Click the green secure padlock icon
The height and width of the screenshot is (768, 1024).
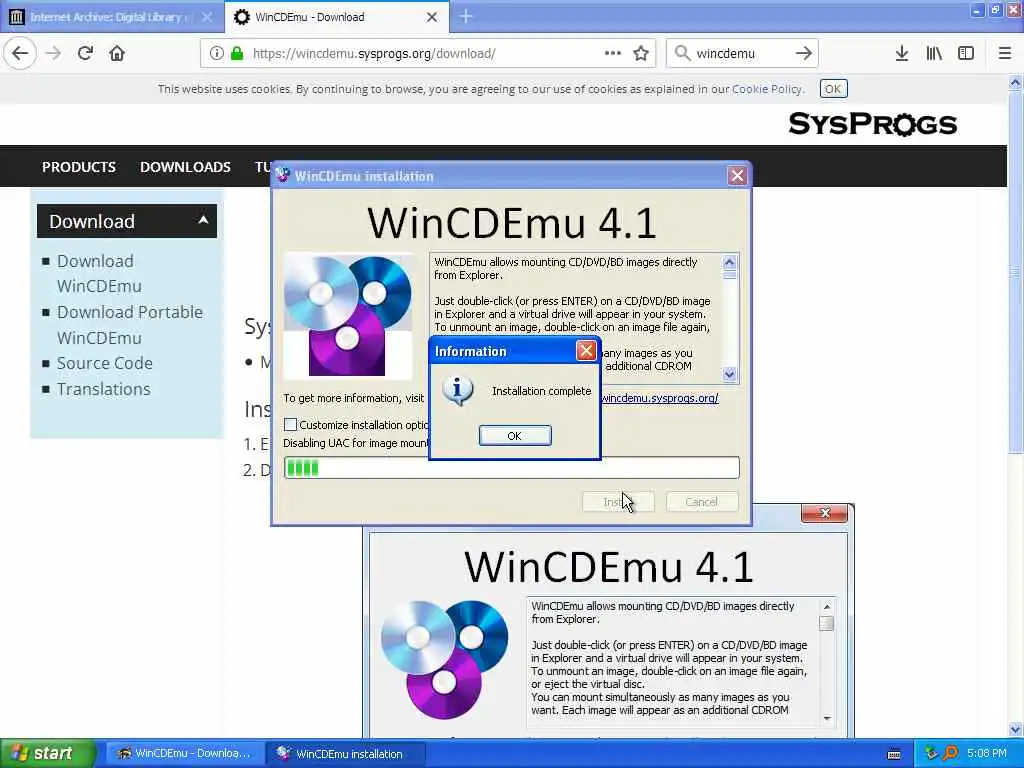(236, 54)
